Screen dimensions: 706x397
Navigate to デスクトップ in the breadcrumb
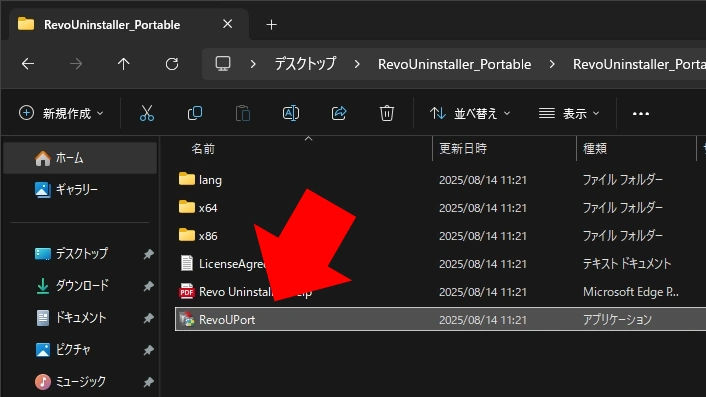coord(305,64)
